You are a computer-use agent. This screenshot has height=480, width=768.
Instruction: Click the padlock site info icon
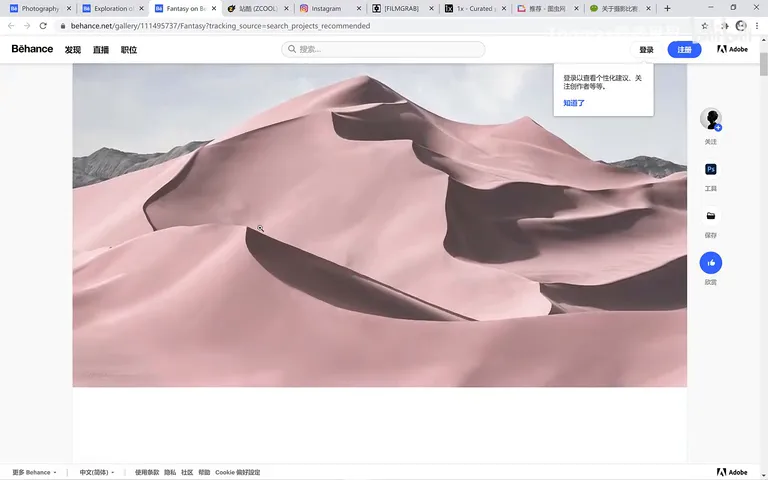(63, 26)
